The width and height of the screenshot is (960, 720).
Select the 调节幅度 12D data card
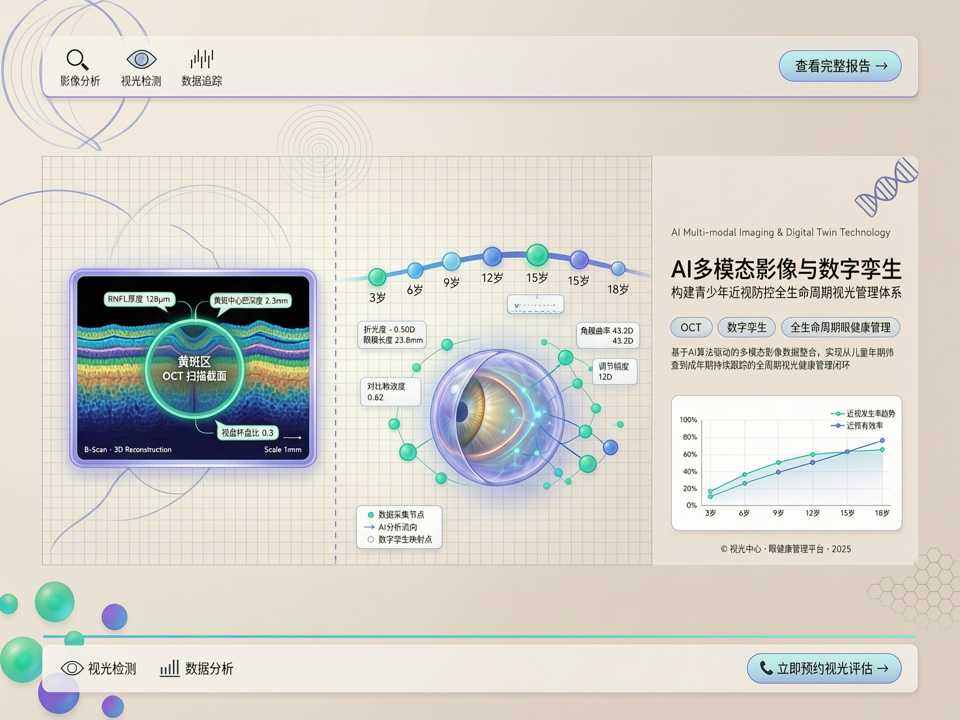coord(615,372)
